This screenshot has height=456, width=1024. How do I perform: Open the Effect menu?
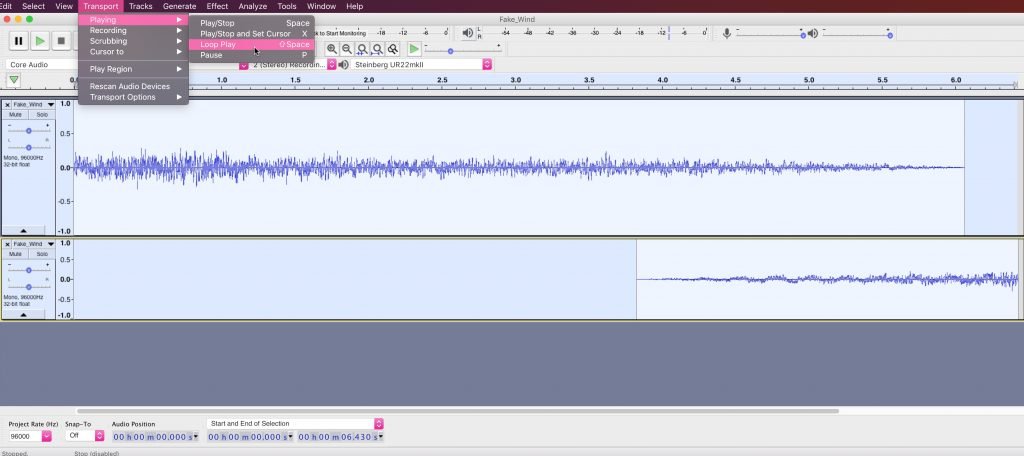click(x=217, y=6)
